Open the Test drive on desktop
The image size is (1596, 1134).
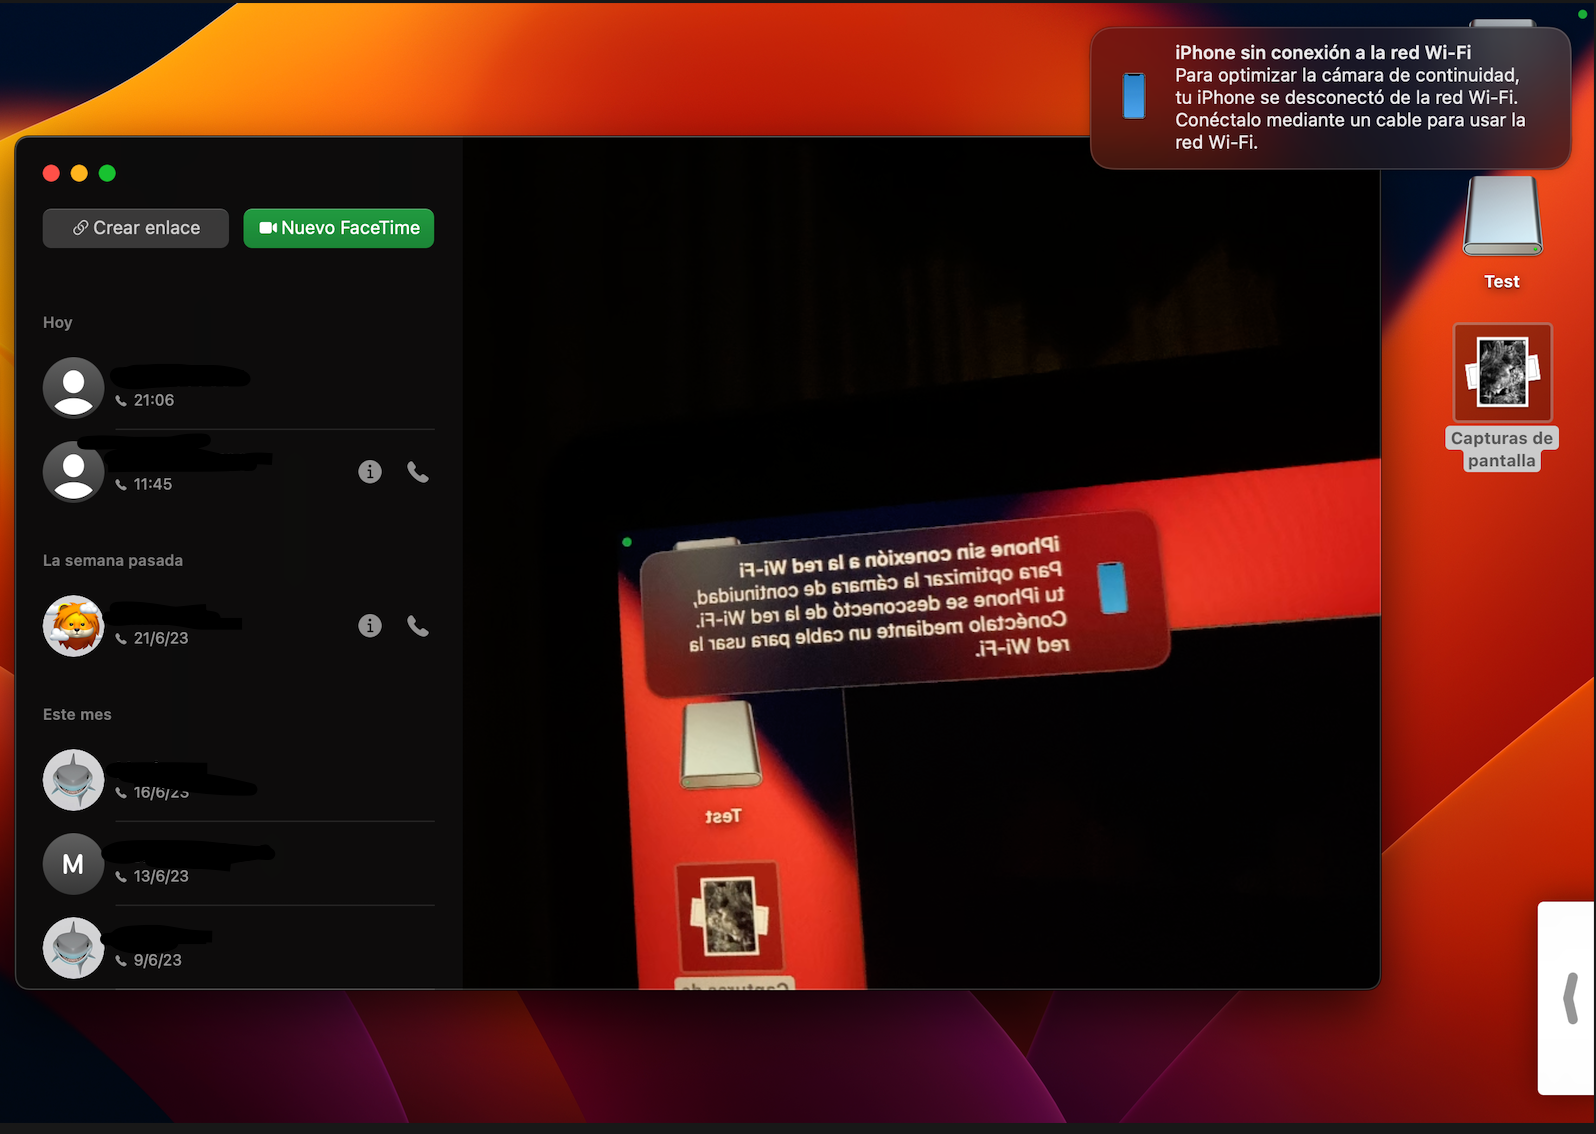(1502, 232)
